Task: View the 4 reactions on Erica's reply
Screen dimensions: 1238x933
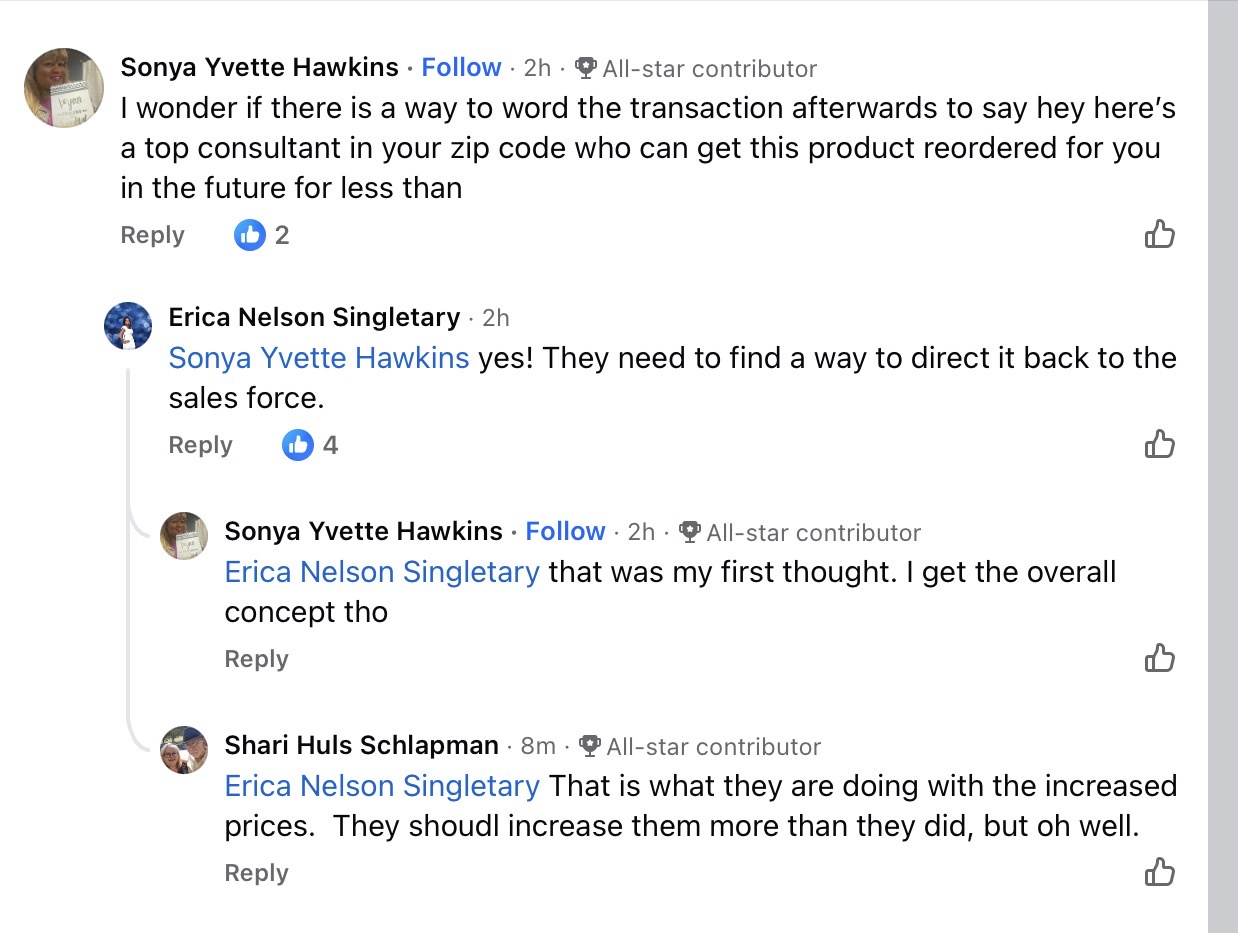Action: pos(311,445)
